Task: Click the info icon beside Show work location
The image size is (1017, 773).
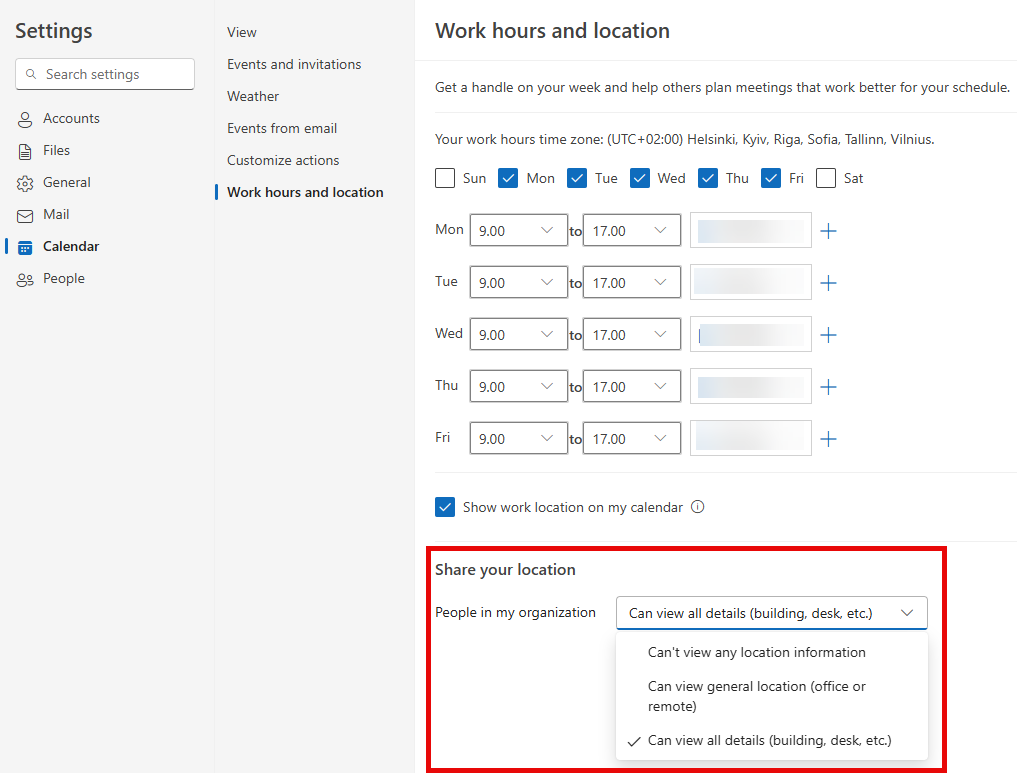Action: (697, 507)
